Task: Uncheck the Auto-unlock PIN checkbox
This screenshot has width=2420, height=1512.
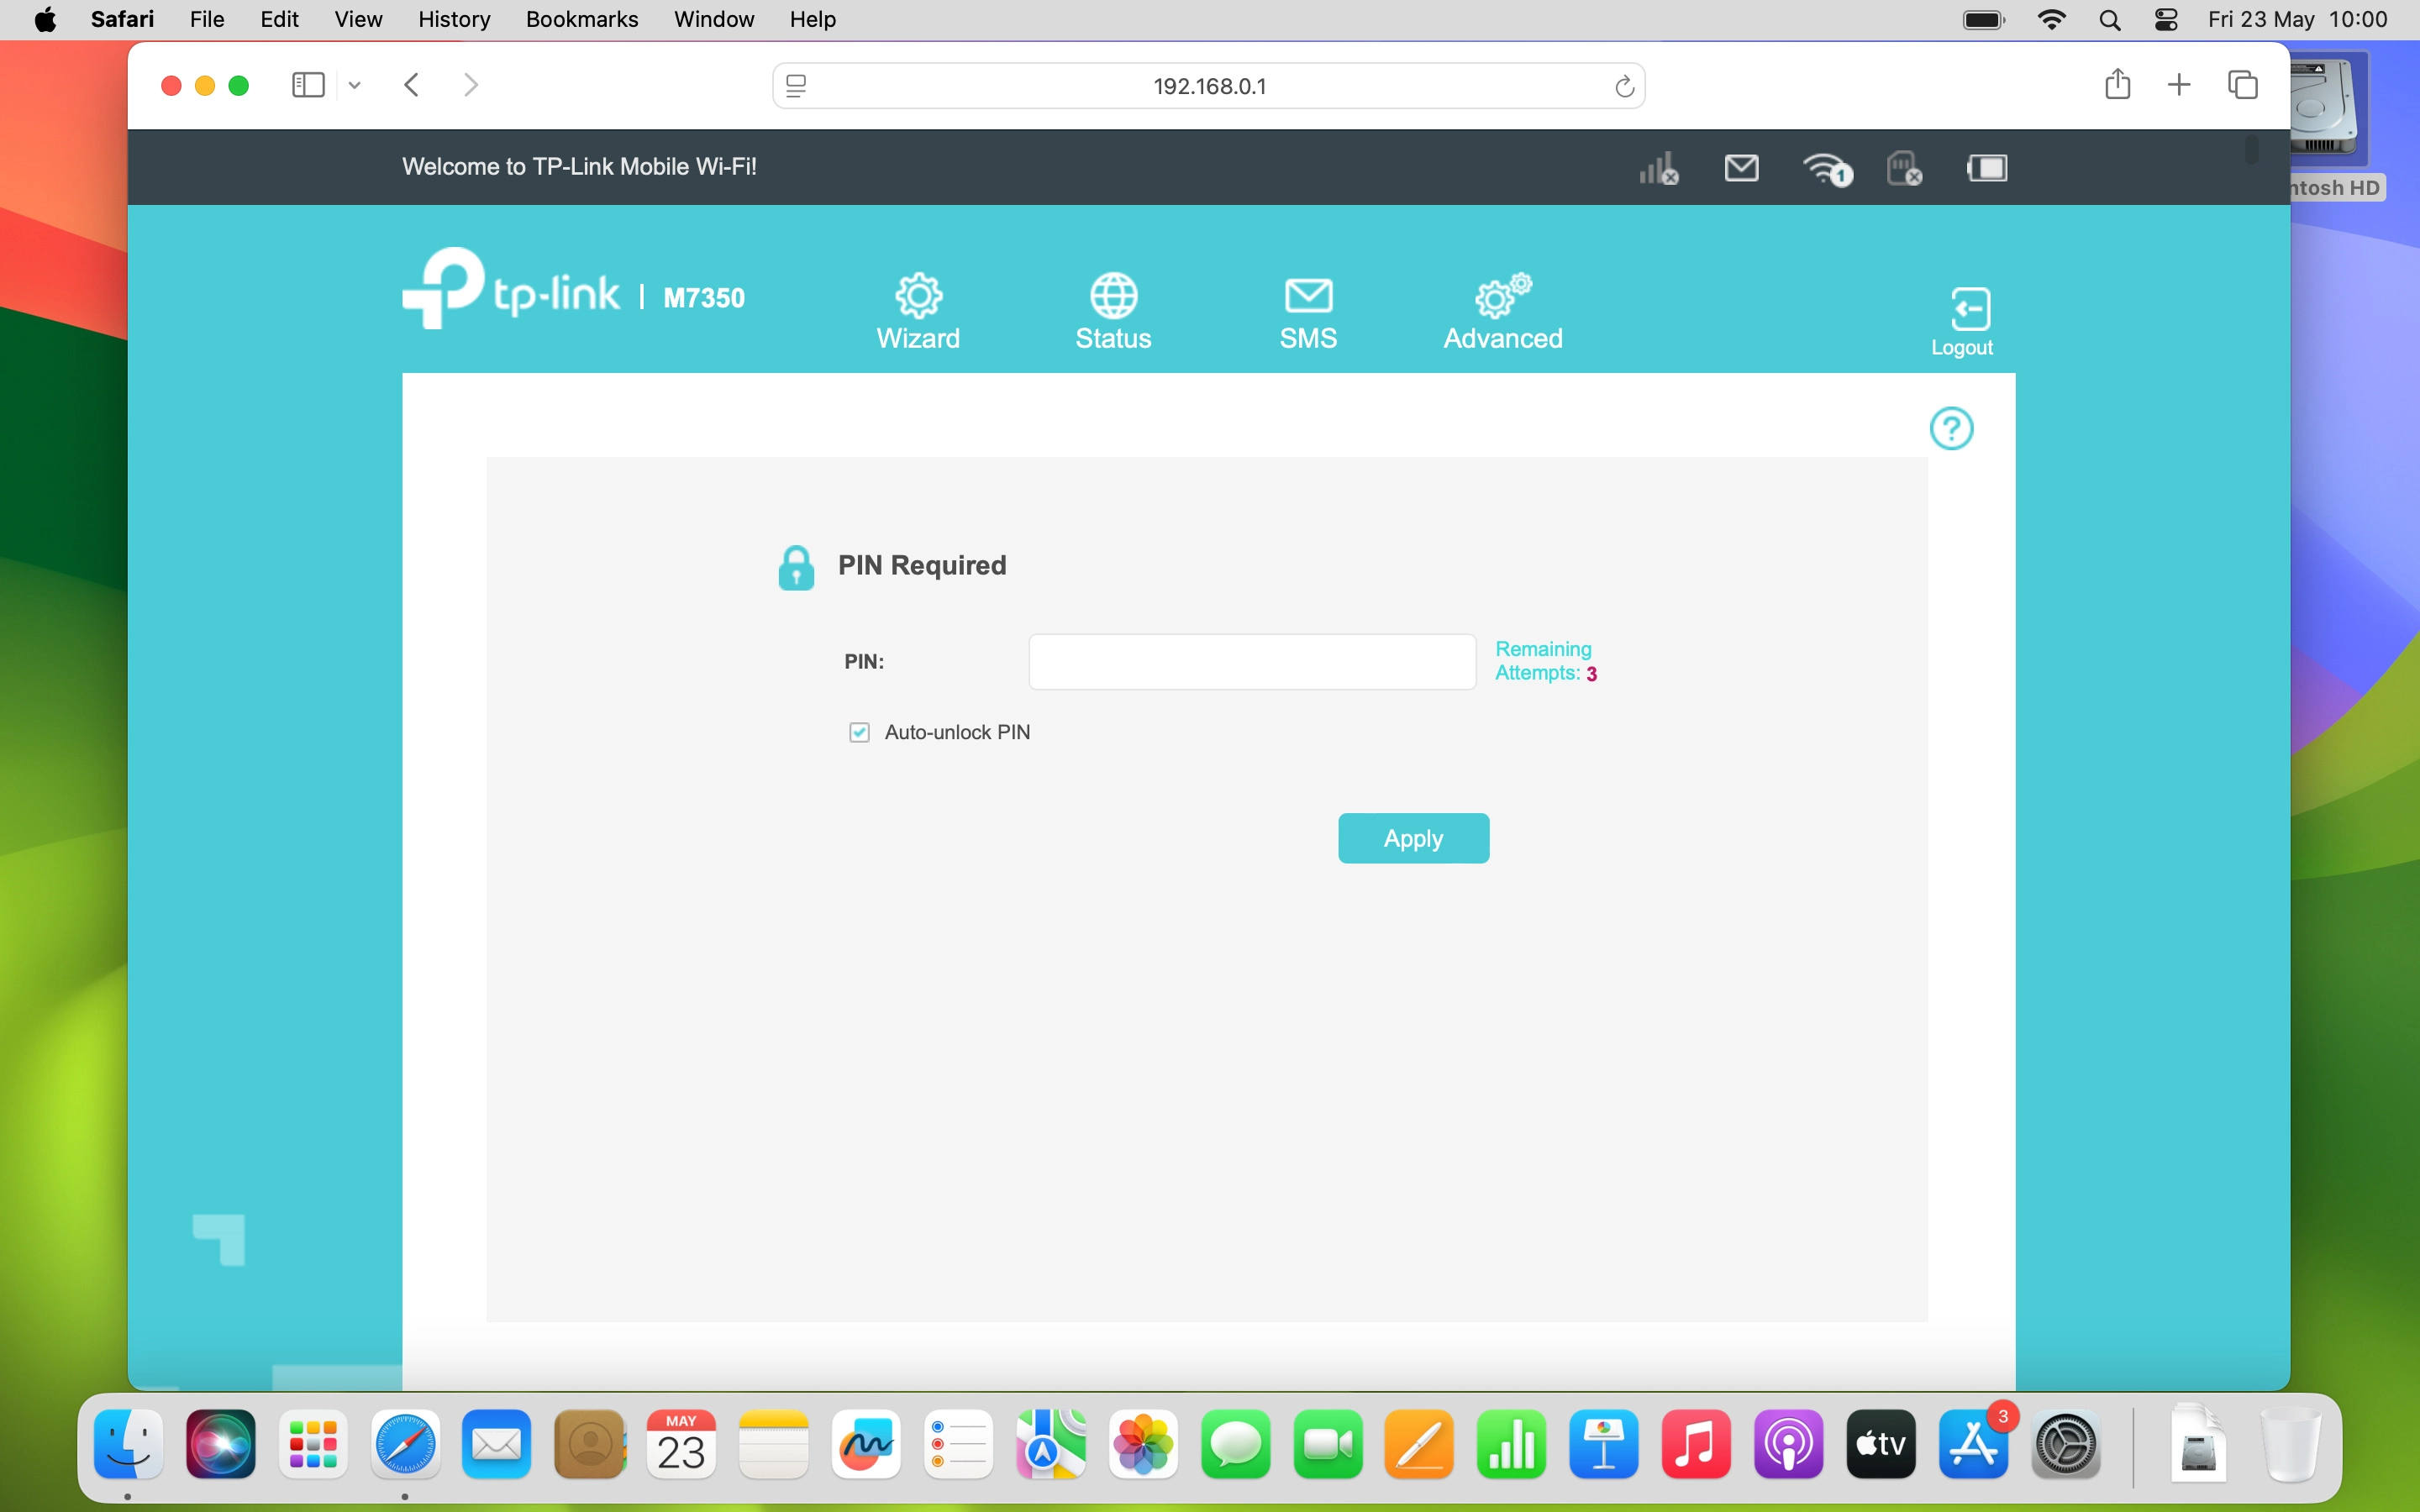Action: tap(860, 732)
